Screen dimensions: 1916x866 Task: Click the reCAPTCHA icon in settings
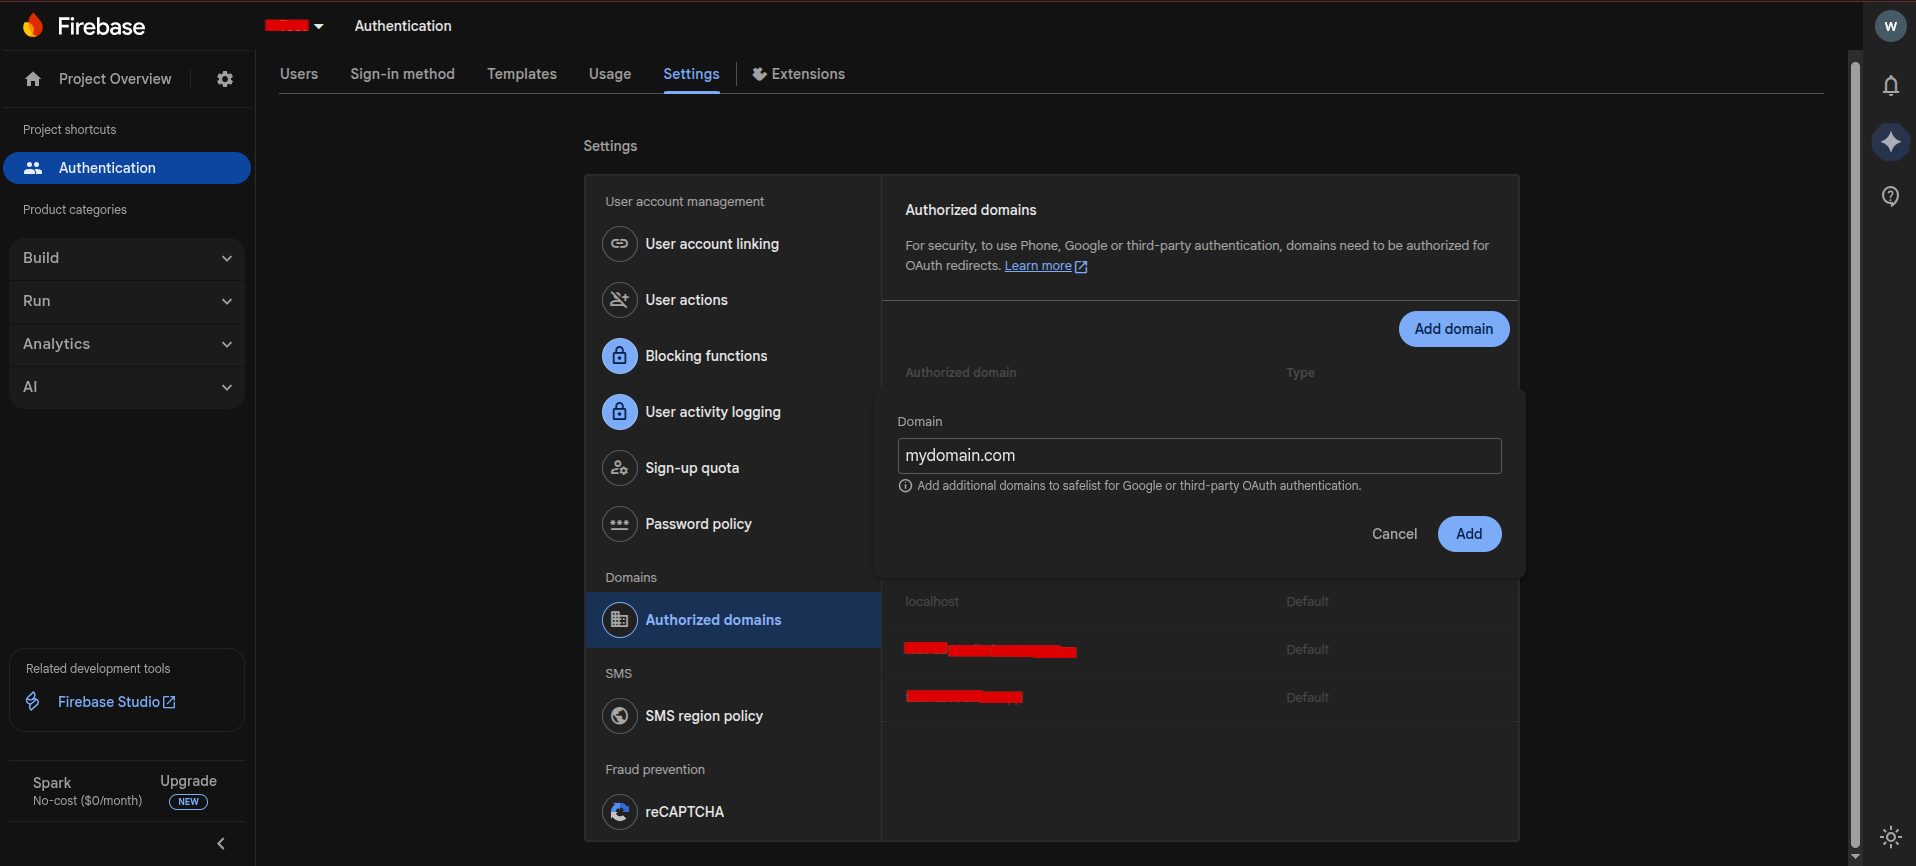[620, 812]
